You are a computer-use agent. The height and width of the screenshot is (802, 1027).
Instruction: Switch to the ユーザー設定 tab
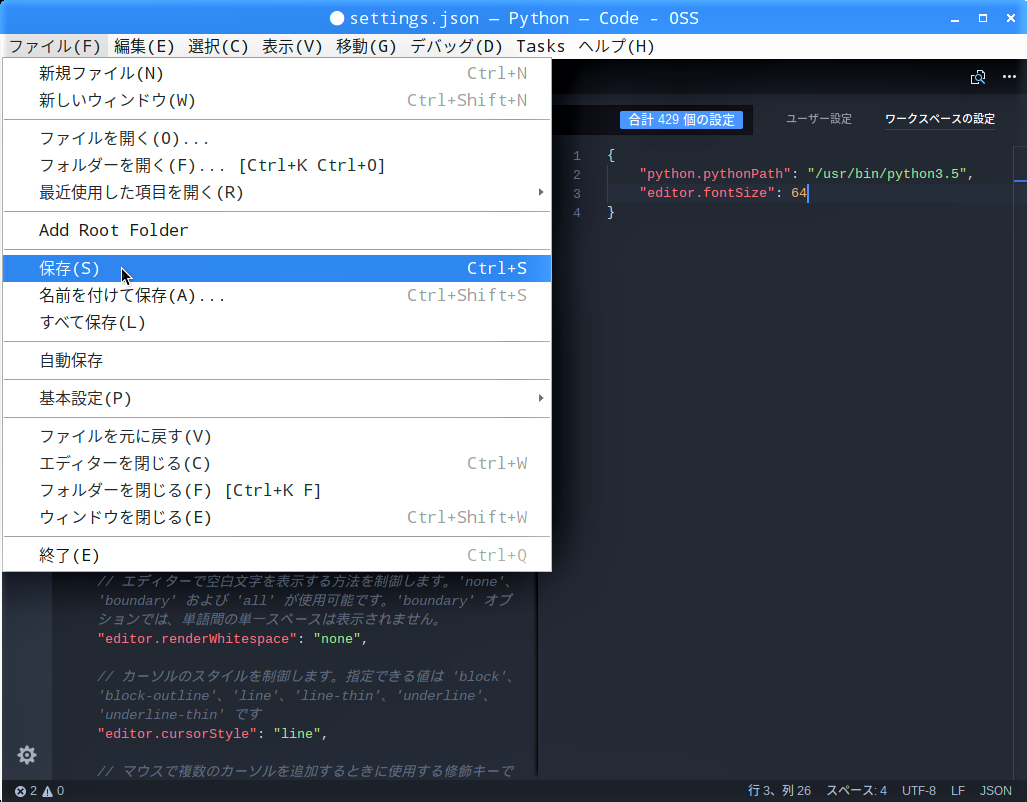(819, 119)
